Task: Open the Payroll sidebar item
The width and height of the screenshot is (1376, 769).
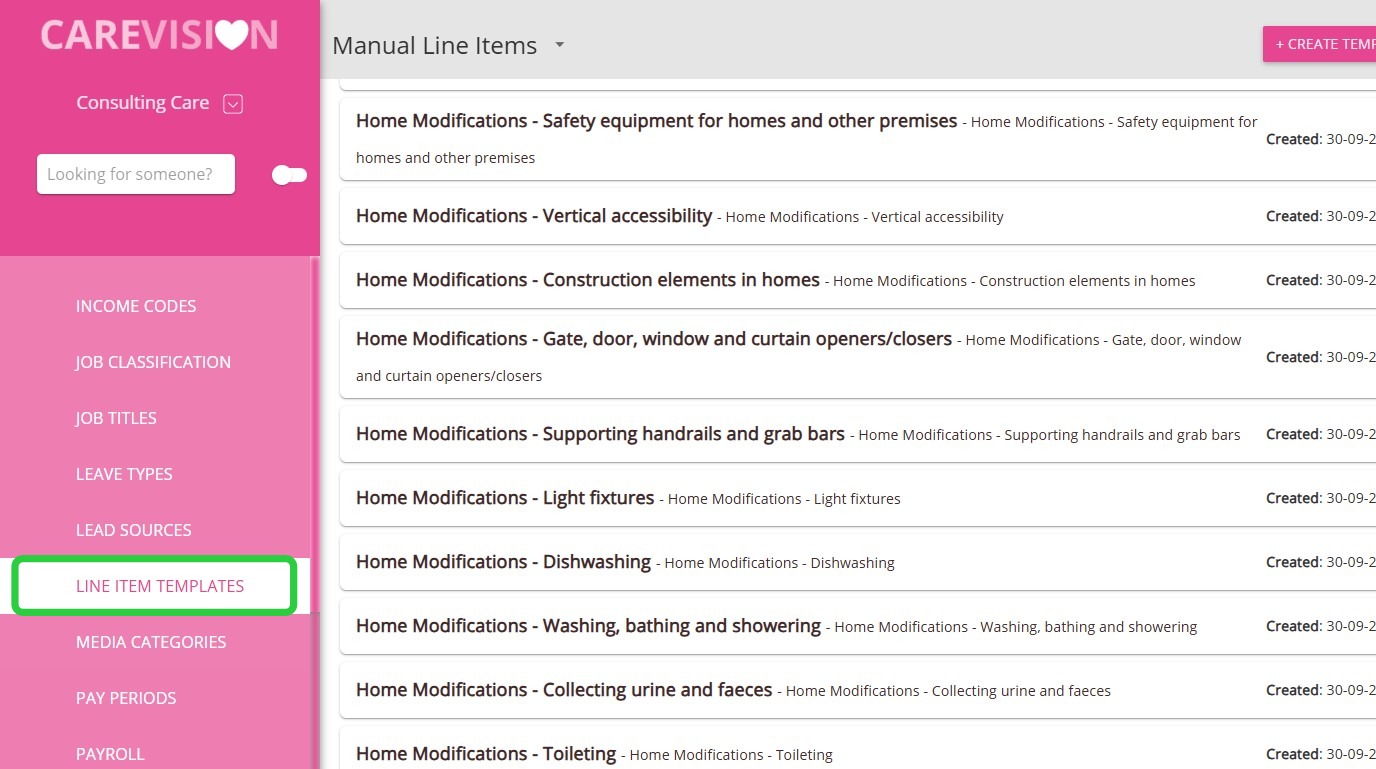Action: pyautogui.click(x=110, y=754)
